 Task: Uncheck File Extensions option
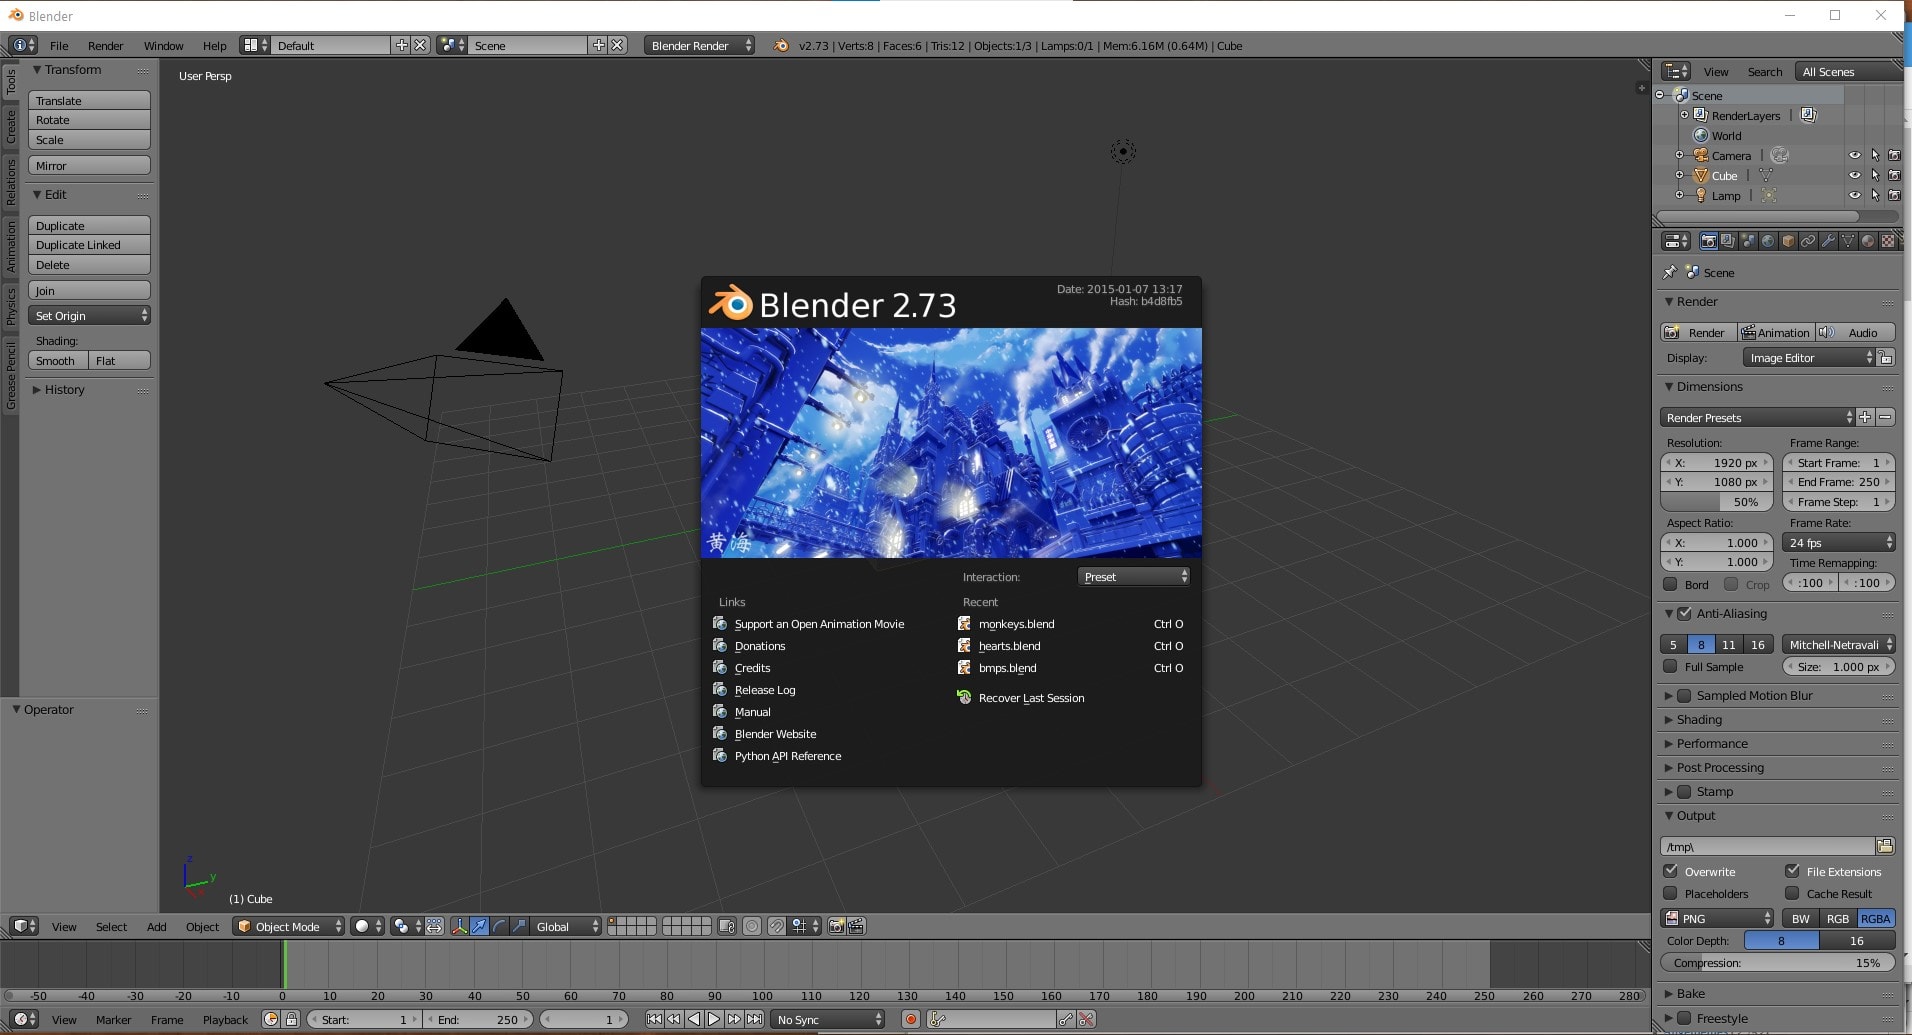pyautogui.click(x=1792, y=871)
